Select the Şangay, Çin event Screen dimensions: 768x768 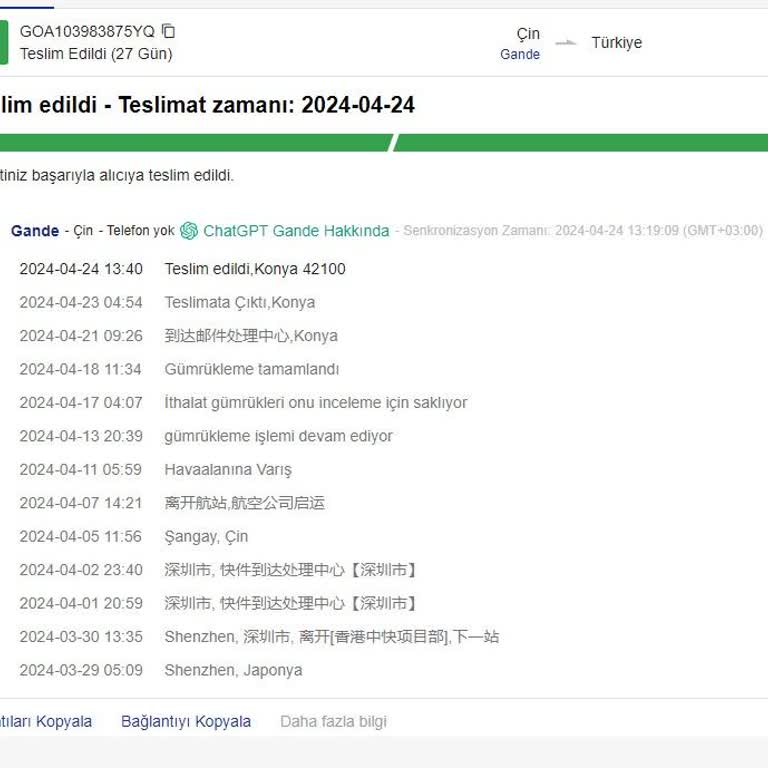(206, 536)
